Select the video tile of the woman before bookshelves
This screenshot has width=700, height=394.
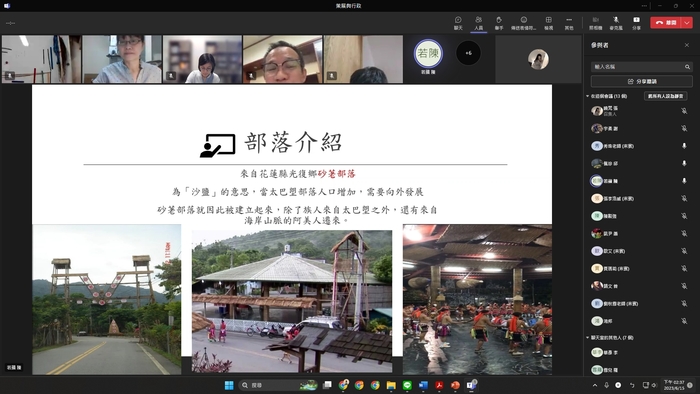point(202,59)
